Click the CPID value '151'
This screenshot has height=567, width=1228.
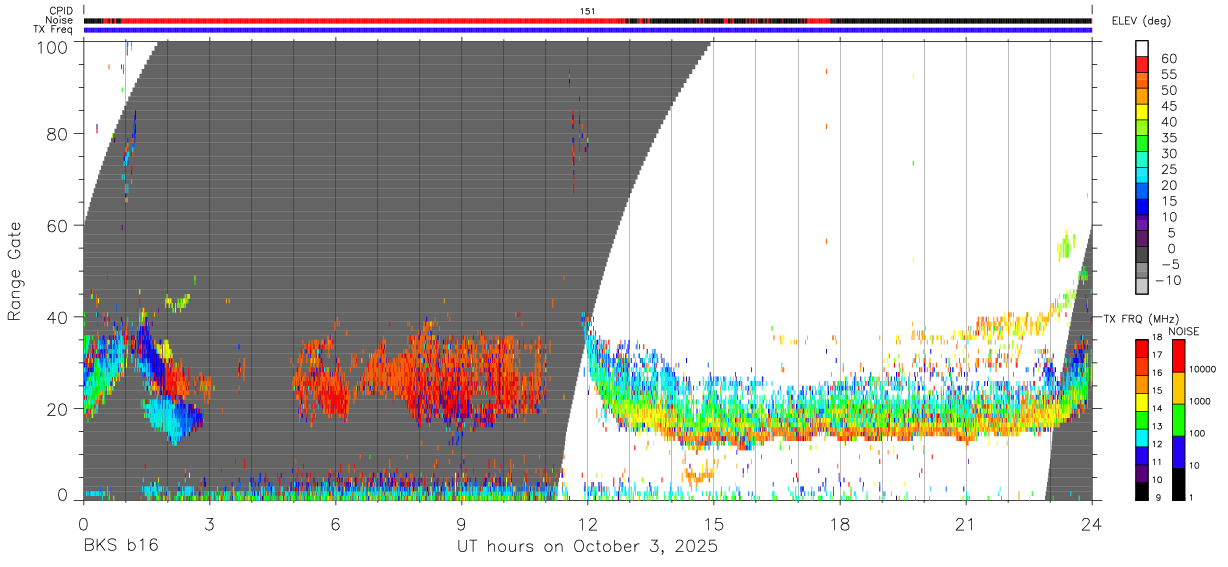tap(588, 11)
